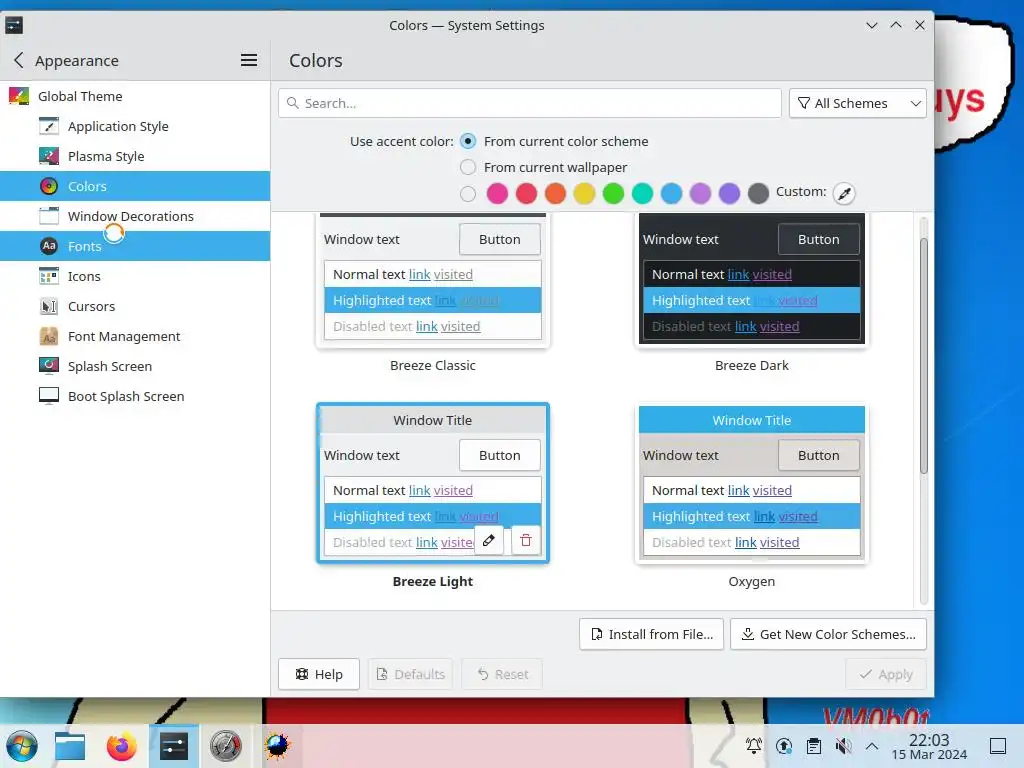Open the file manager from the taskbar
The image size is (1024, 768).
point(70,746)
